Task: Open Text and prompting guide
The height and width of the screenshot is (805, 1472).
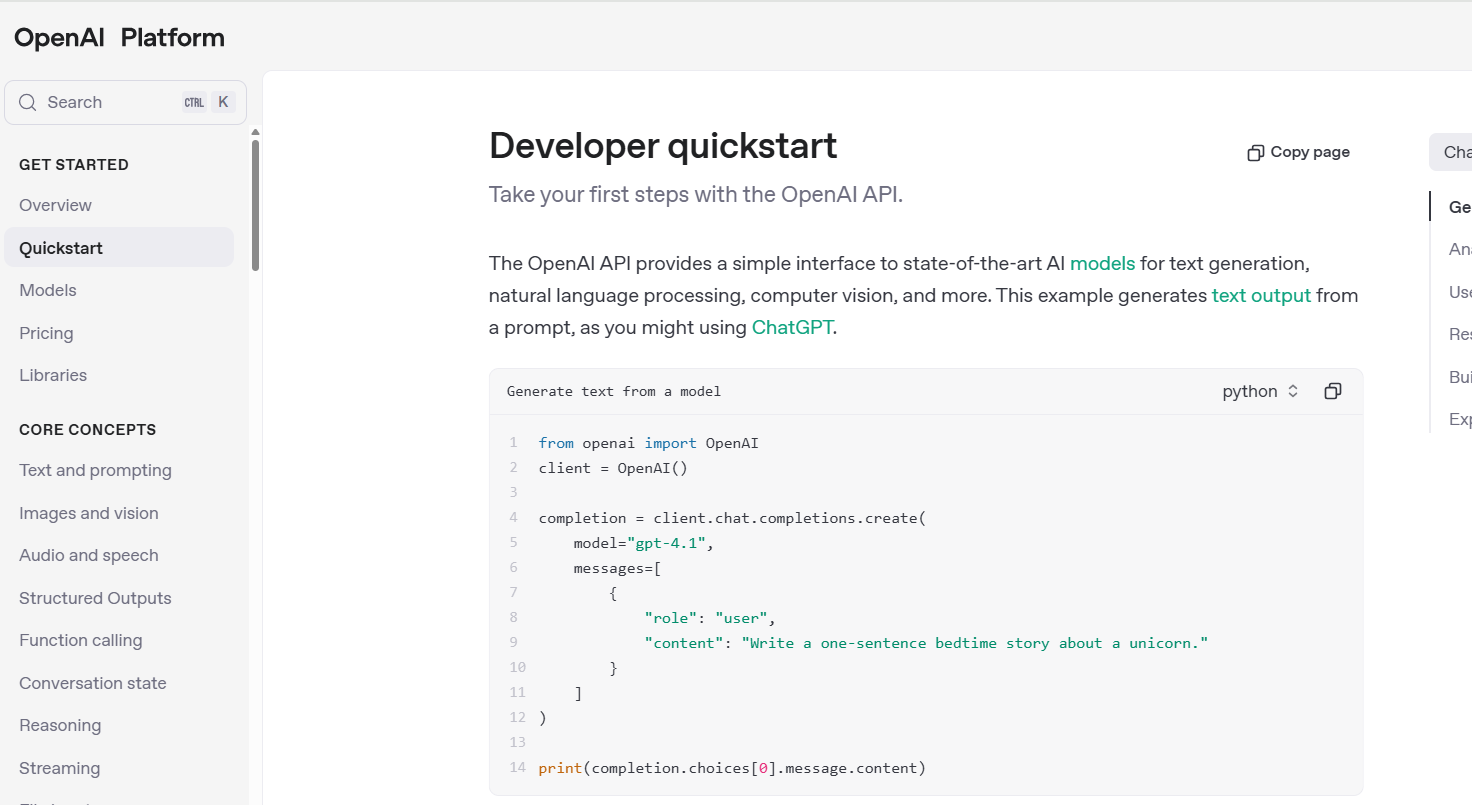Action: click(95, 470)
